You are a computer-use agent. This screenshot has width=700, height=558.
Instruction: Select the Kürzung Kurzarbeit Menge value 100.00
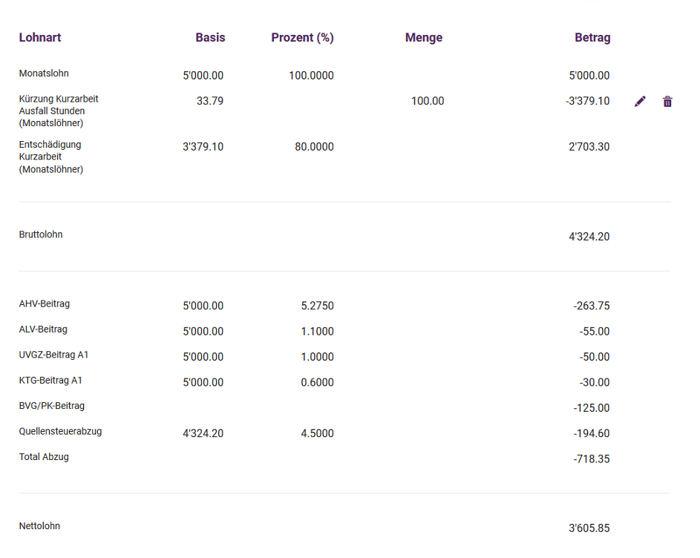[428, 101]
